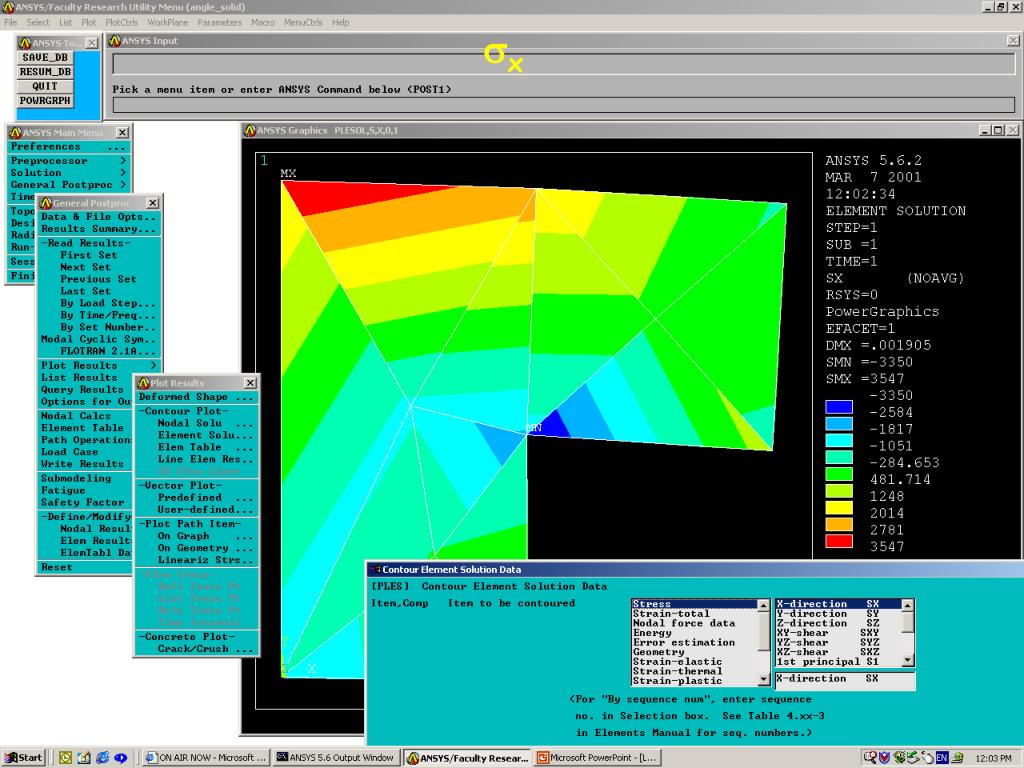Click the X-direction SX selection box

click(844, 679)
